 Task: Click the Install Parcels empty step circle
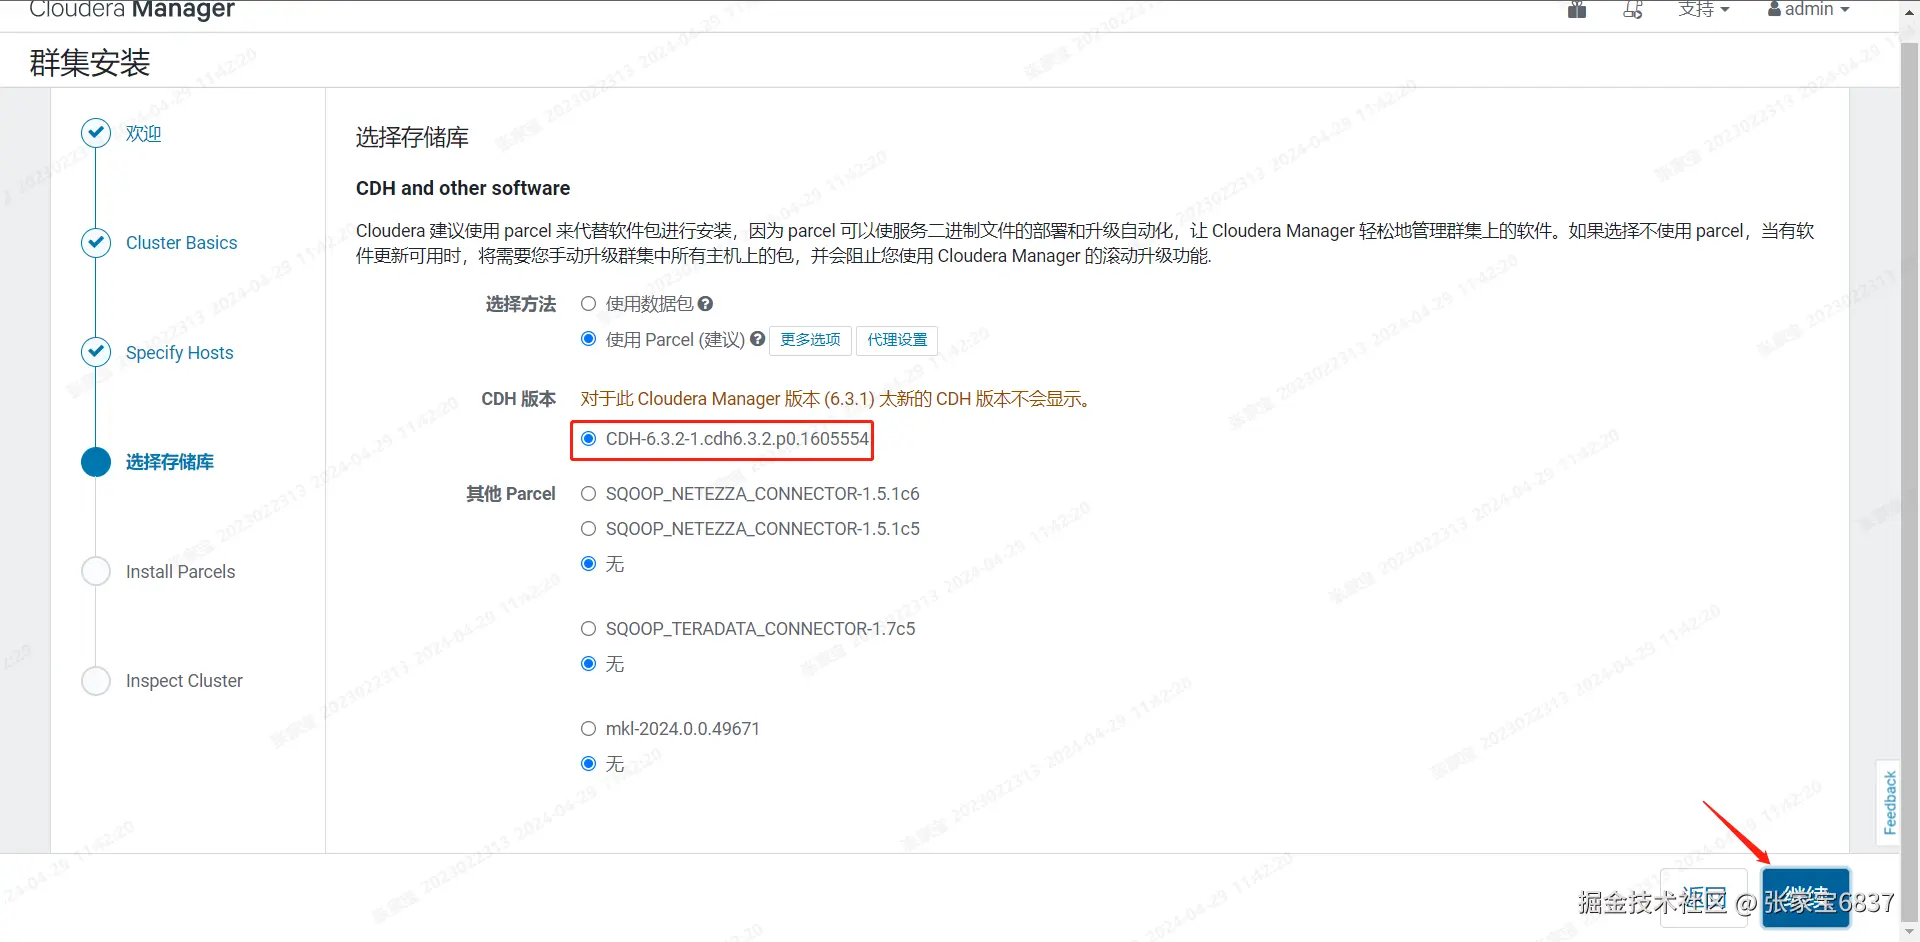(x=96, y=571)
